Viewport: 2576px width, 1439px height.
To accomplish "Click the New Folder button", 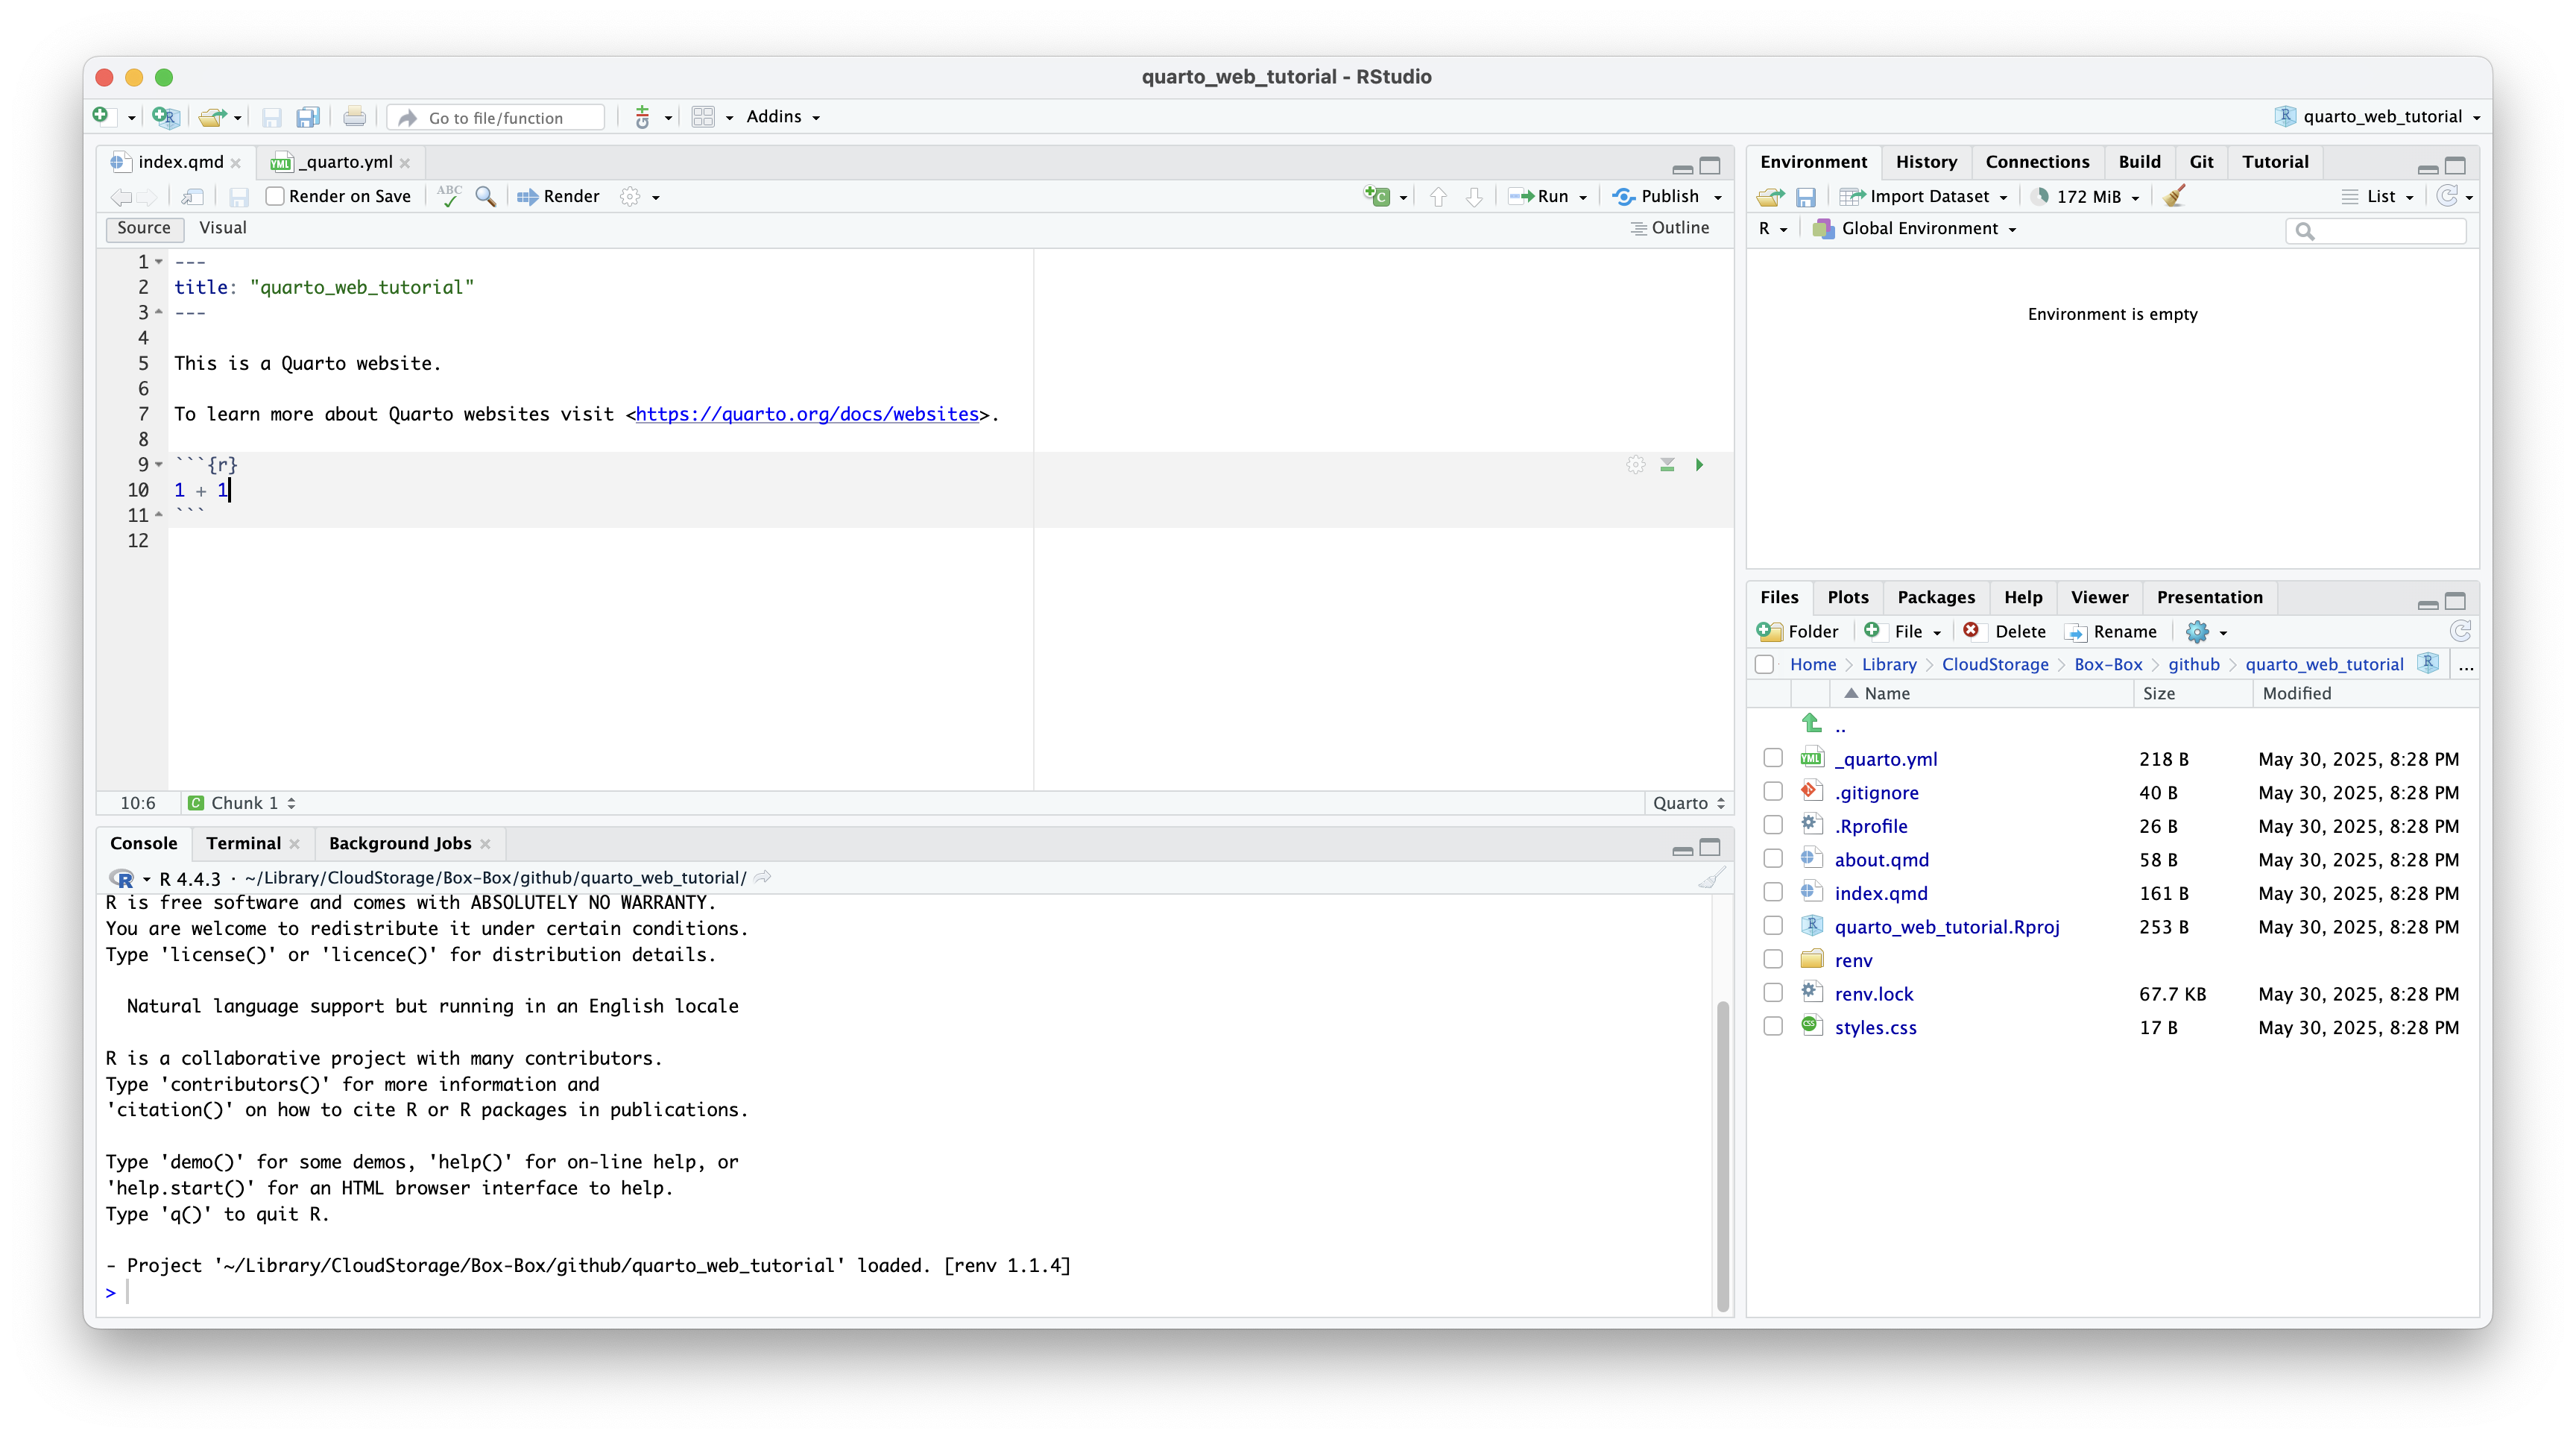I will point(1797,631).
